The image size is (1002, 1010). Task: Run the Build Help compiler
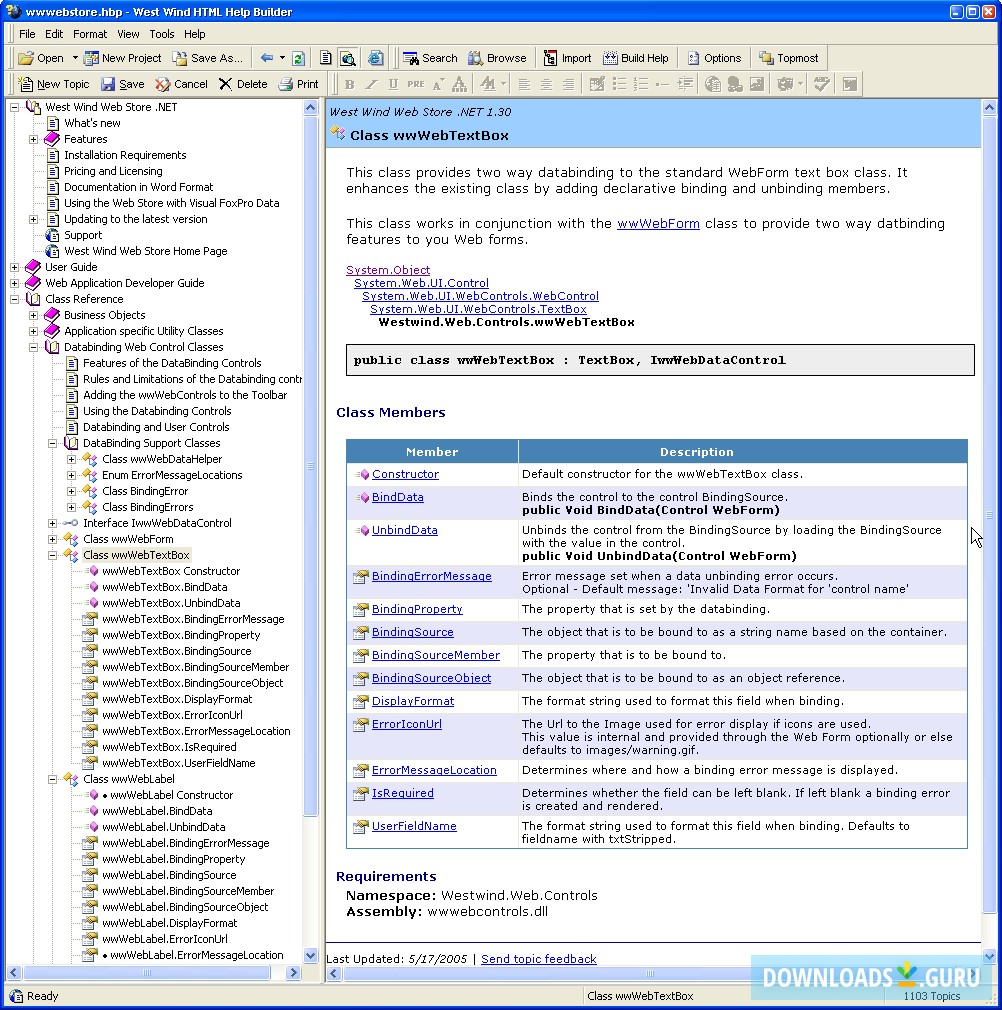pyautogui.click(x=637, y=57)
